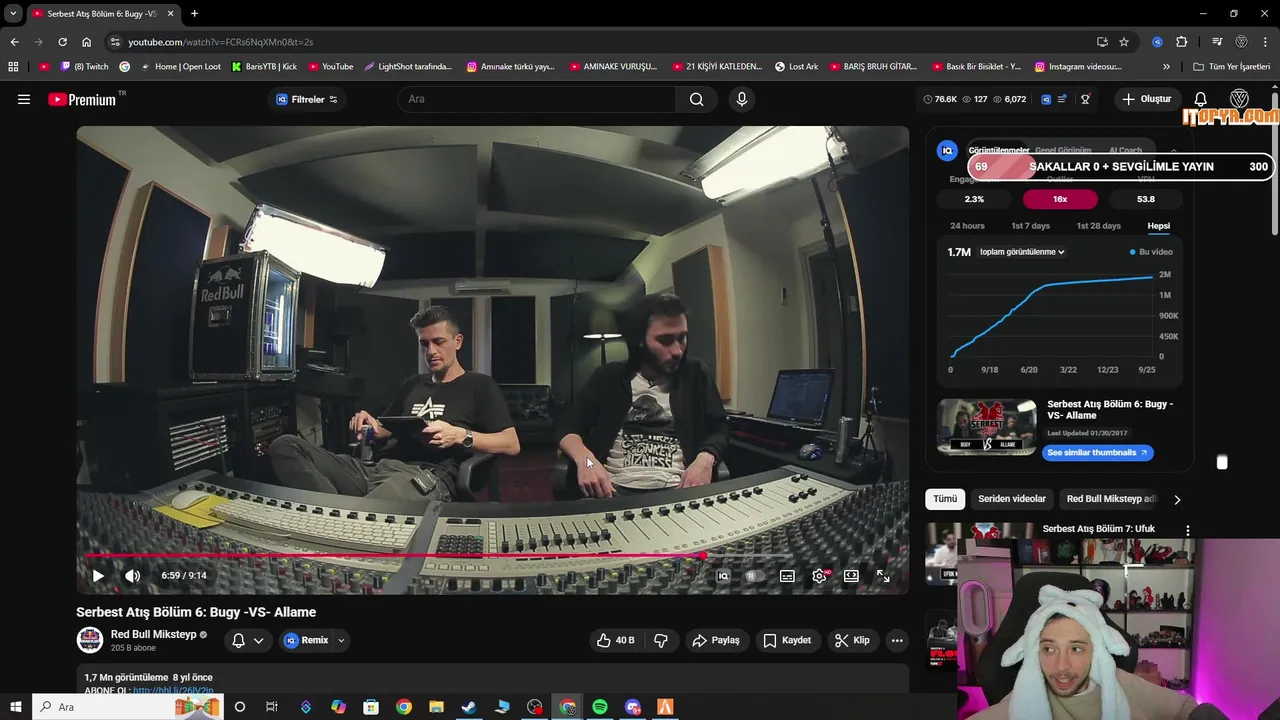The height and width of the screenshot is (720, 1280).
Task: Dislike the video
Action: click(x=661, y=640)
